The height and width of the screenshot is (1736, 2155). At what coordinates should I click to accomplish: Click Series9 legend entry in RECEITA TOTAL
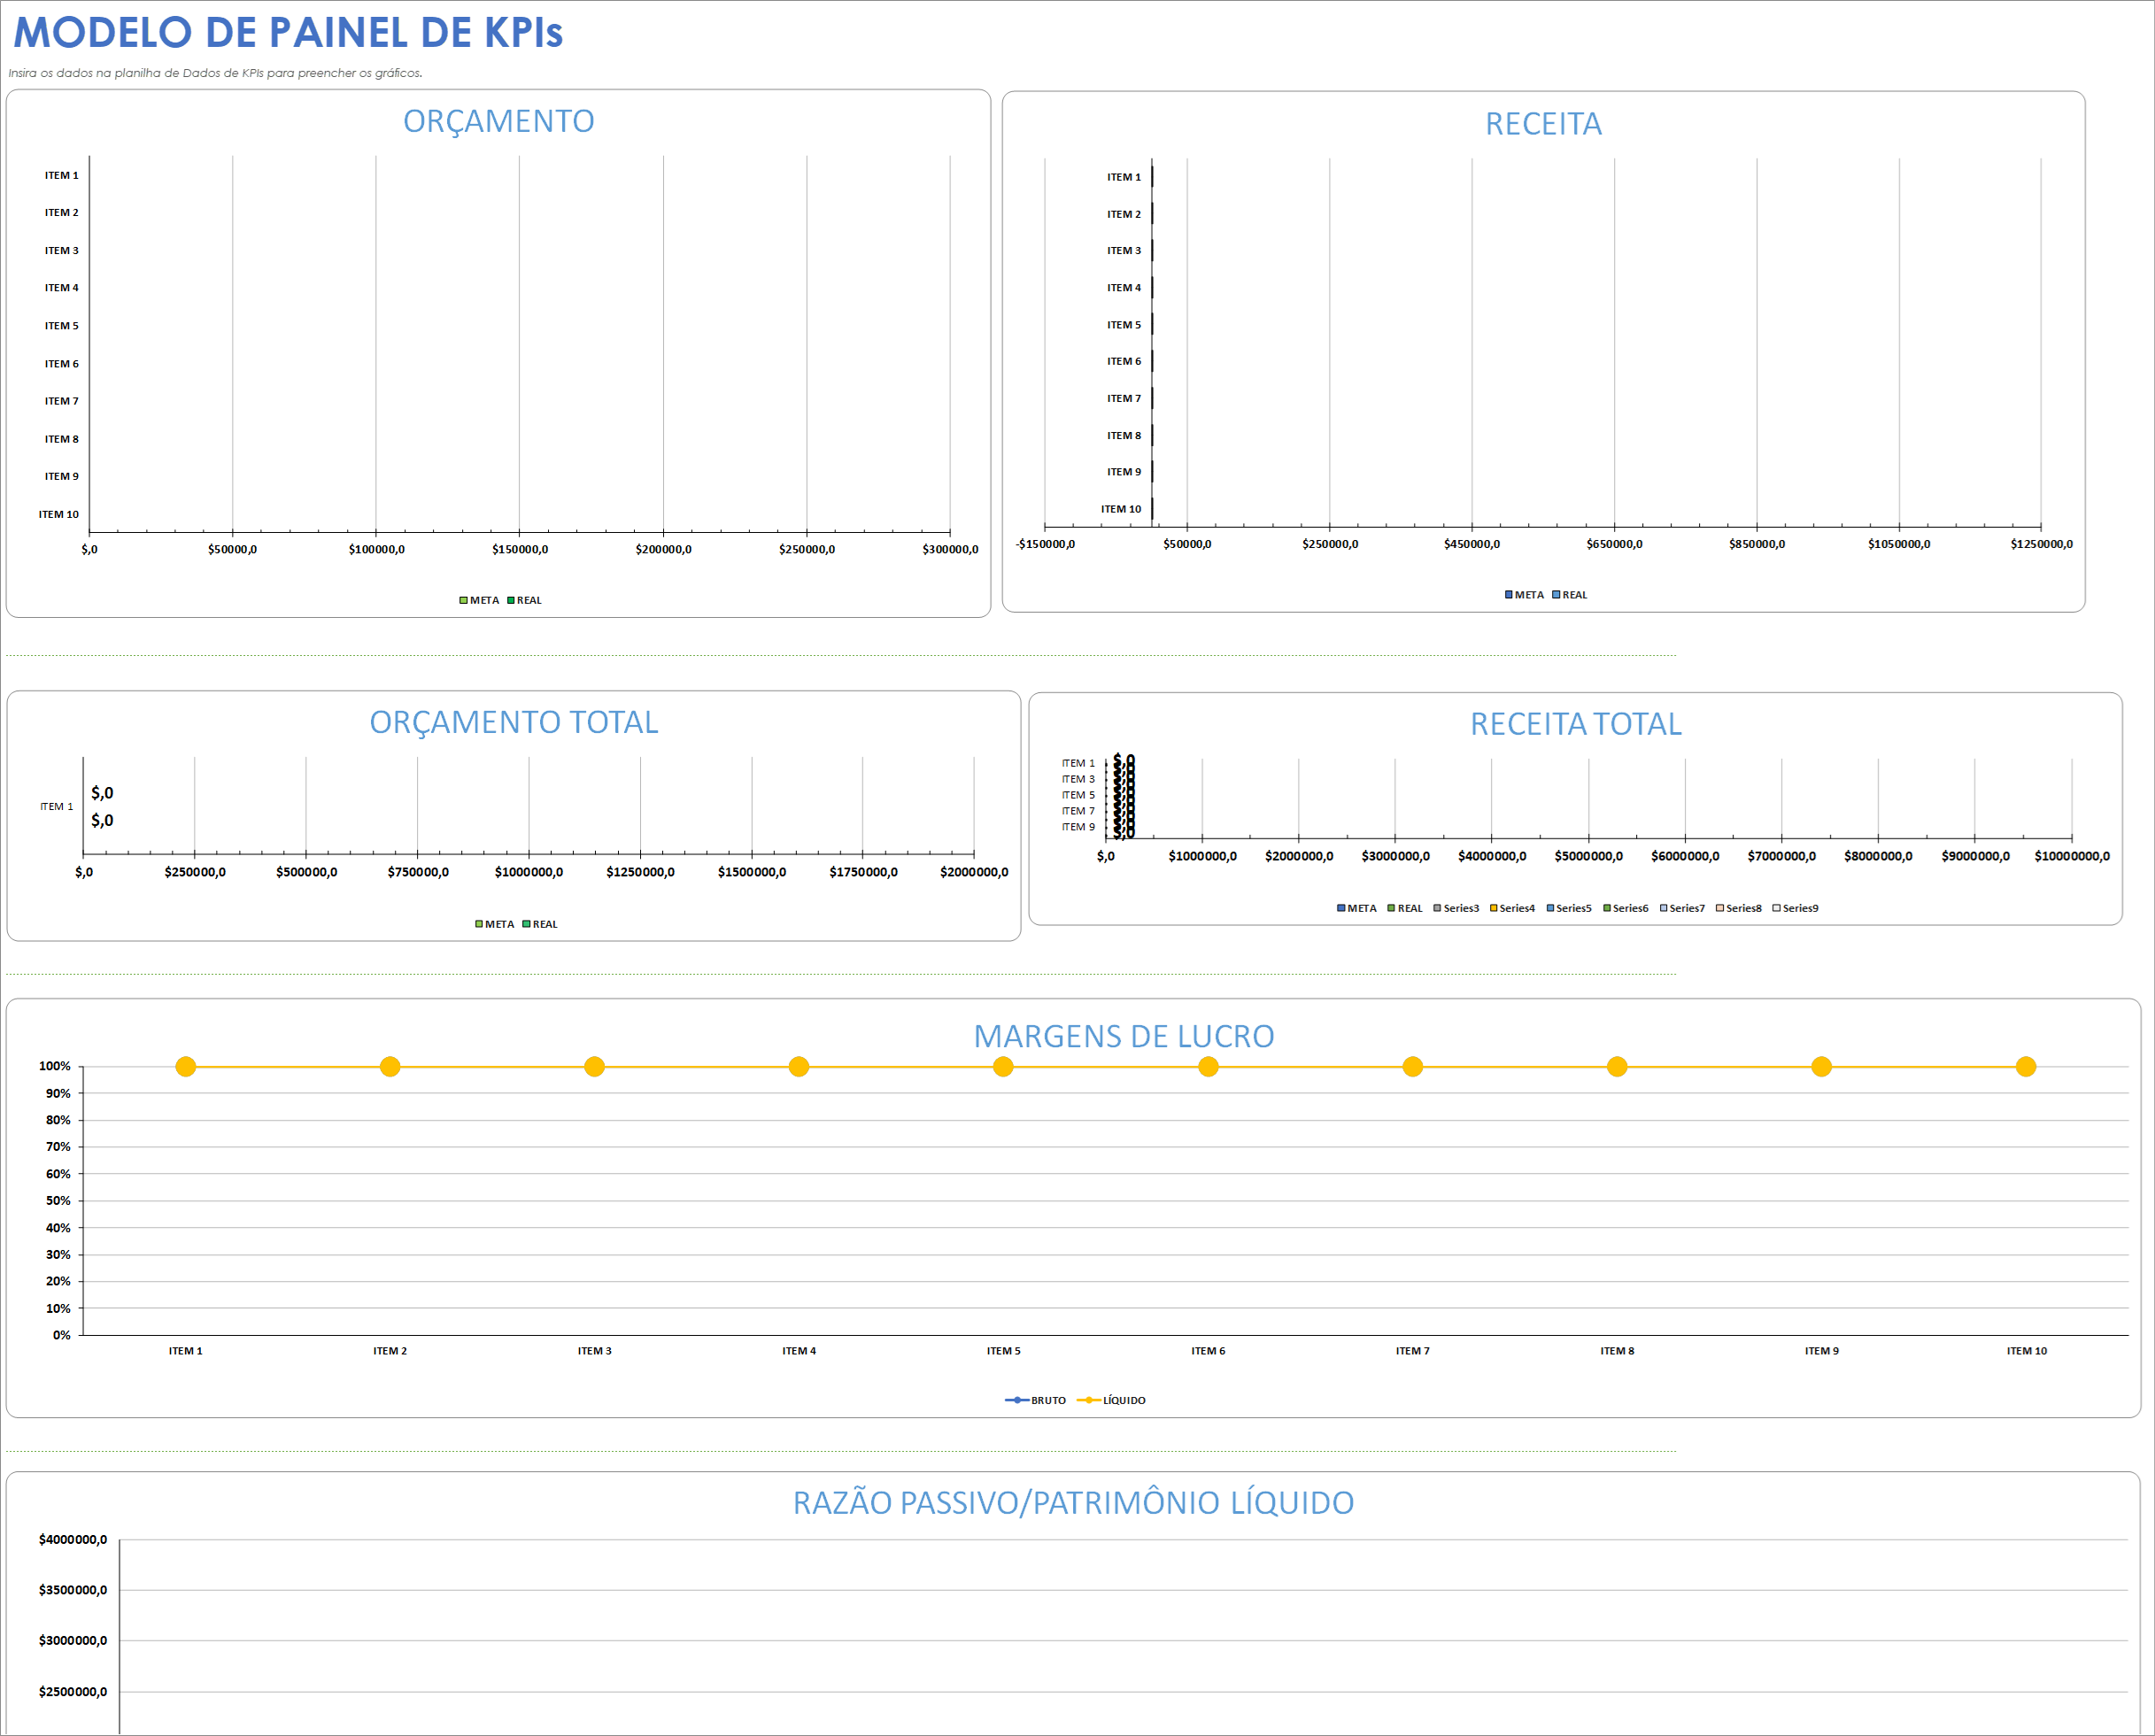click(x=1796, y=908)
